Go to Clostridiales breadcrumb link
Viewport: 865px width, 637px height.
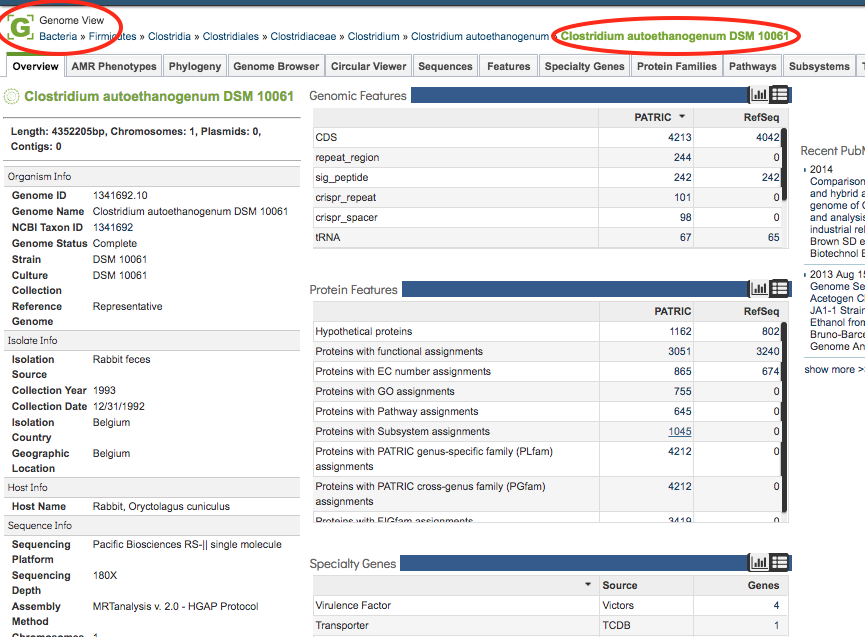[x=231, y=36]
